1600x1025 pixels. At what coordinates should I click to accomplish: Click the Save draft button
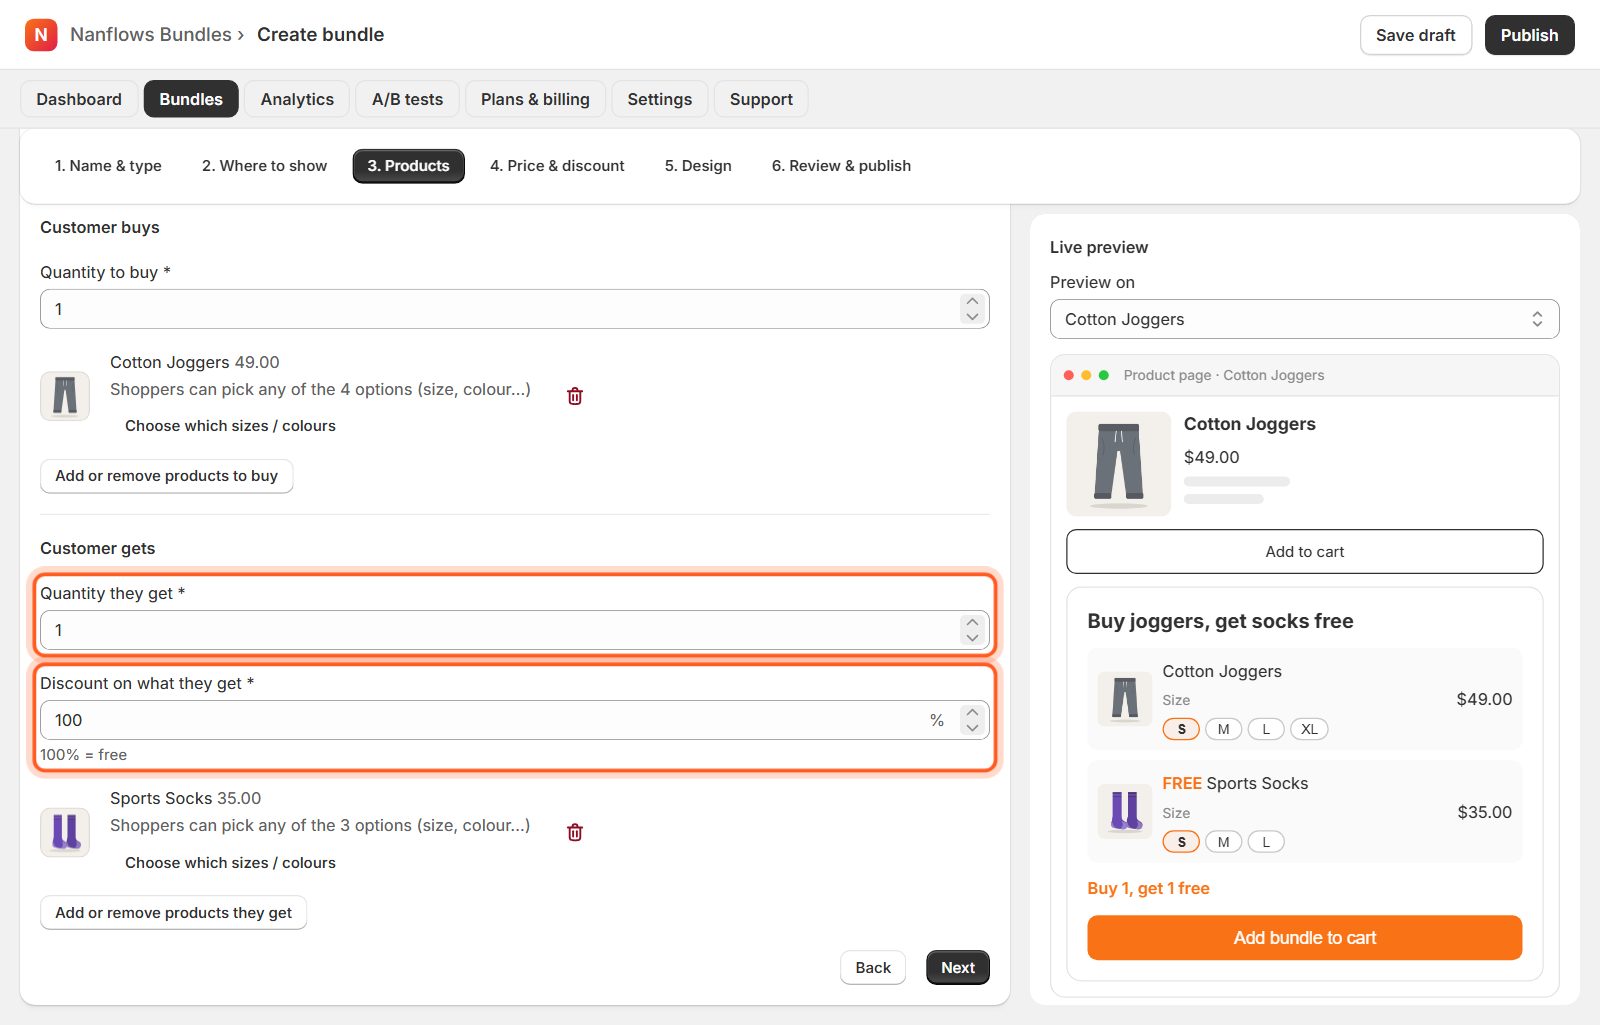(1415, 35)
